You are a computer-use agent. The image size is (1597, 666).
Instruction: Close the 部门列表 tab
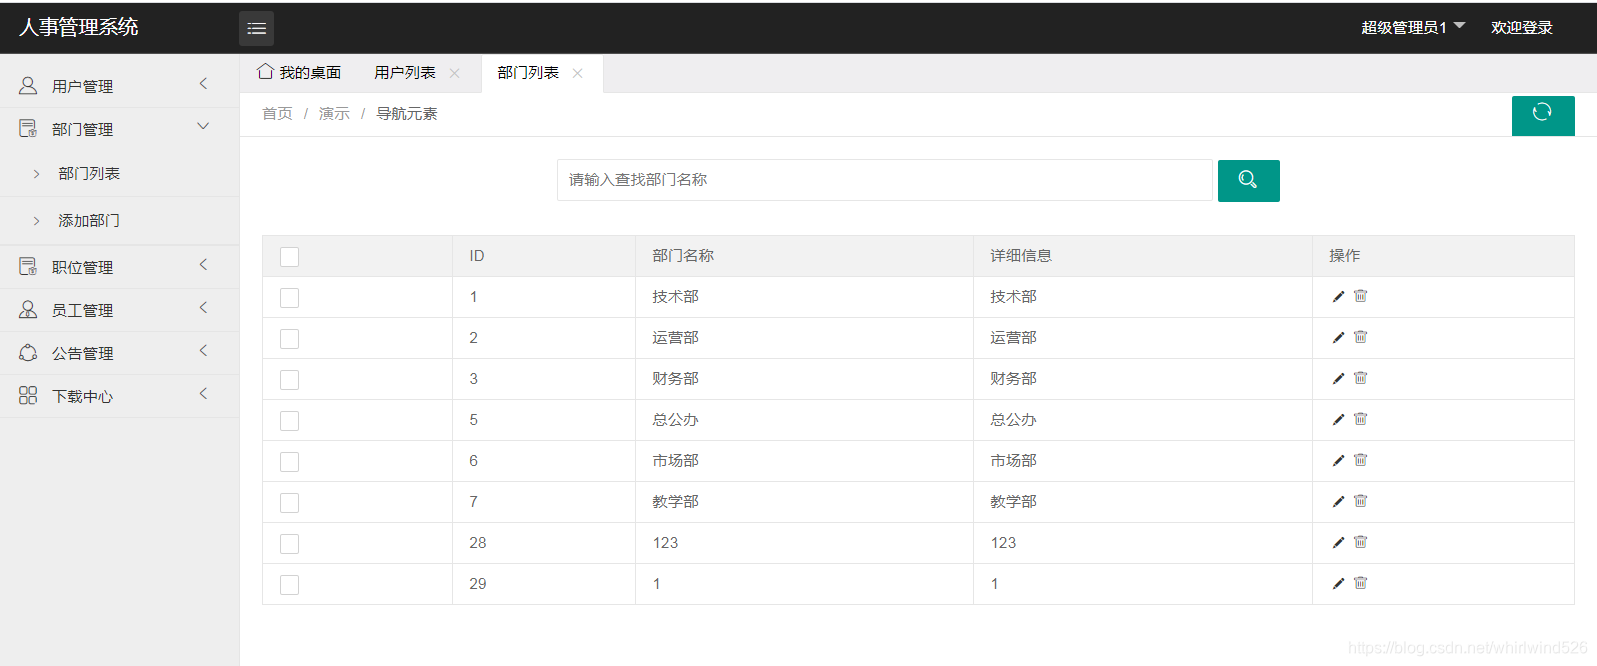click(578, 73)
